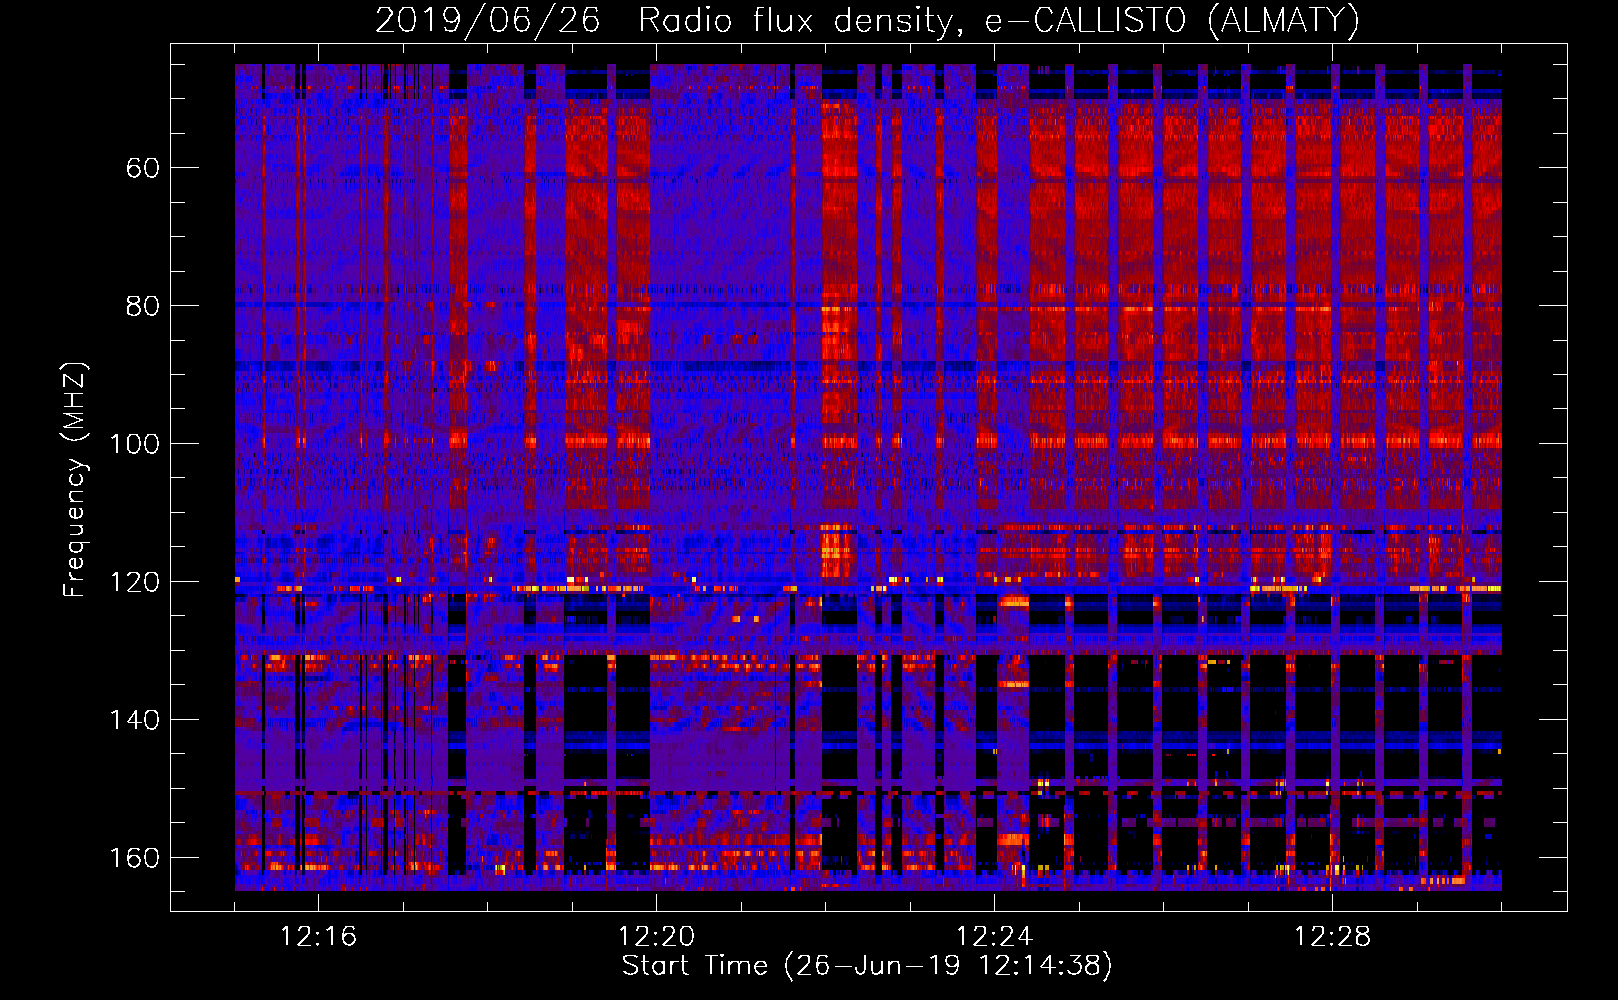Click the date 2019/06/26 in the title

click(x=487, y=21)
